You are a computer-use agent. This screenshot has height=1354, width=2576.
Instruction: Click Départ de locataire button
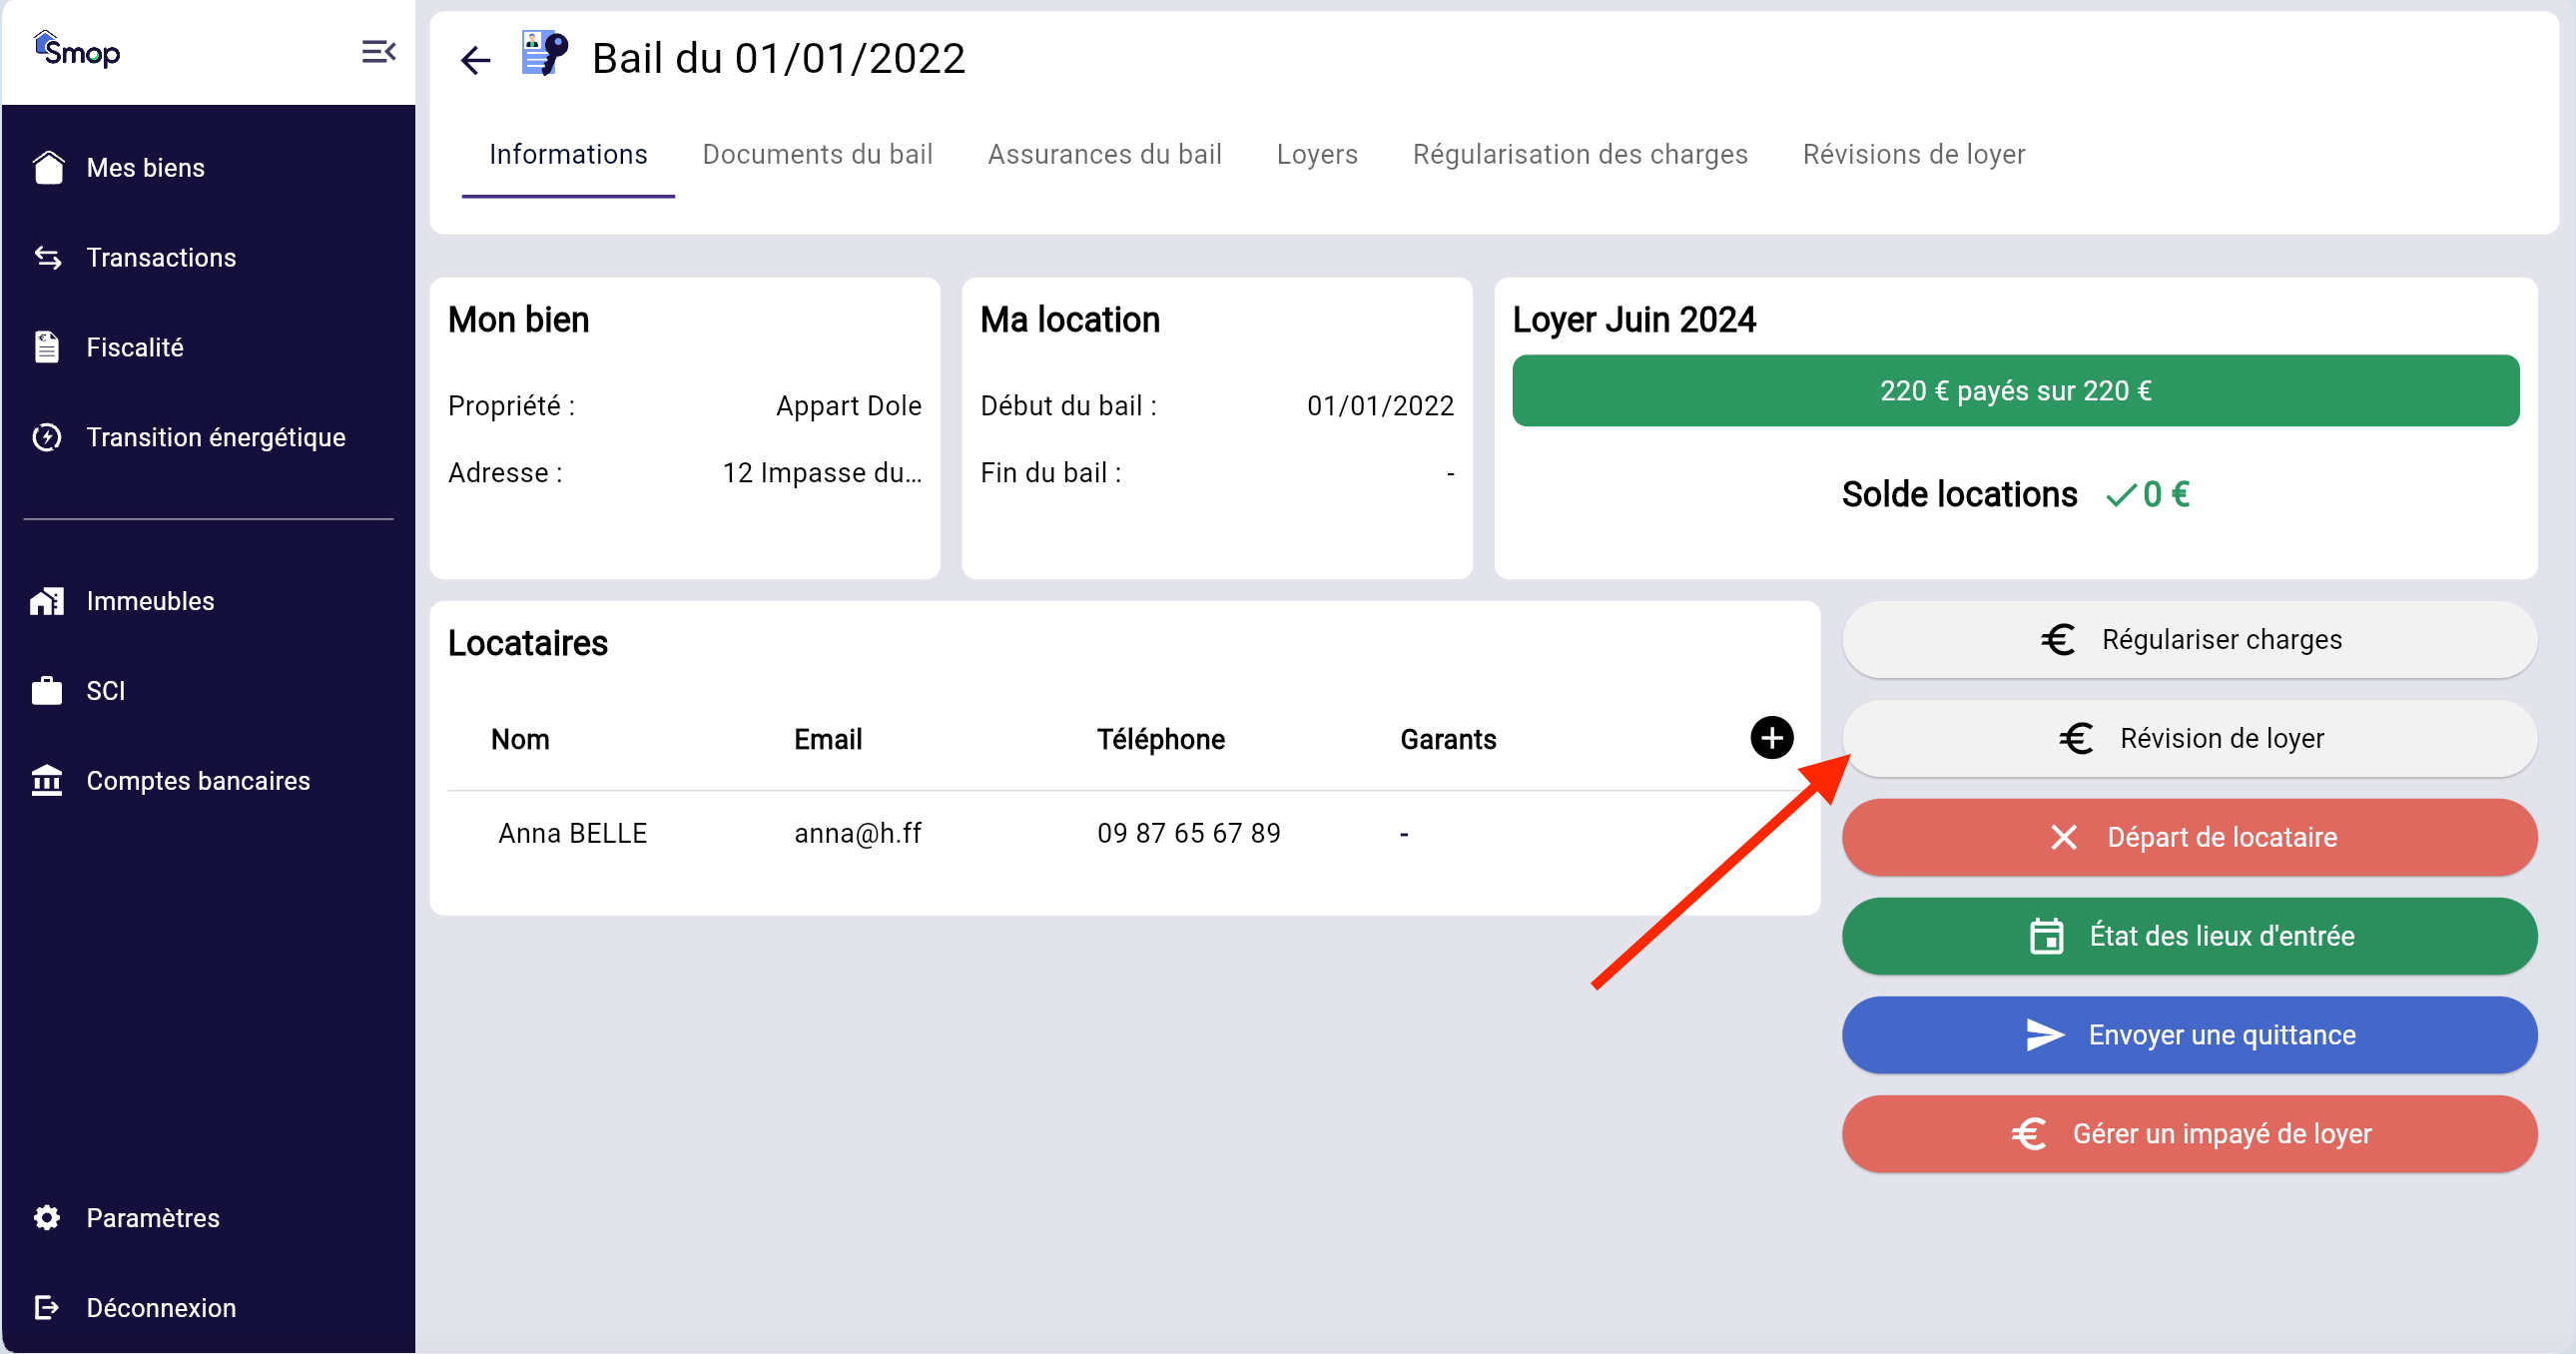(x=2188, y=836)
